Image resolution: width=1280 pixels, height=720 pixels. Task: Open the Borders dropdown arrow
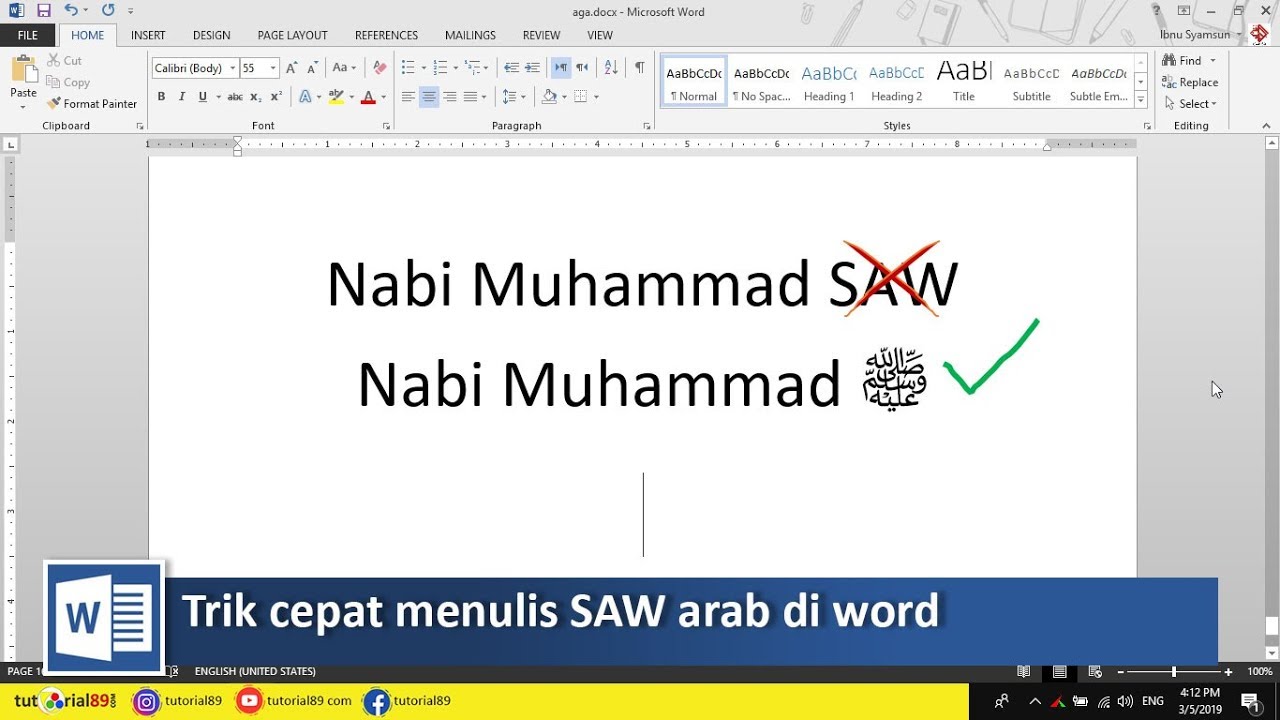596,97
